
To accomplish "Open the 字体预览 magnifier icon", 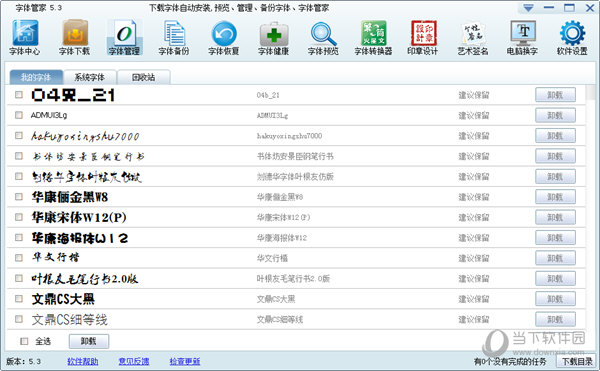I will (323, 37).
